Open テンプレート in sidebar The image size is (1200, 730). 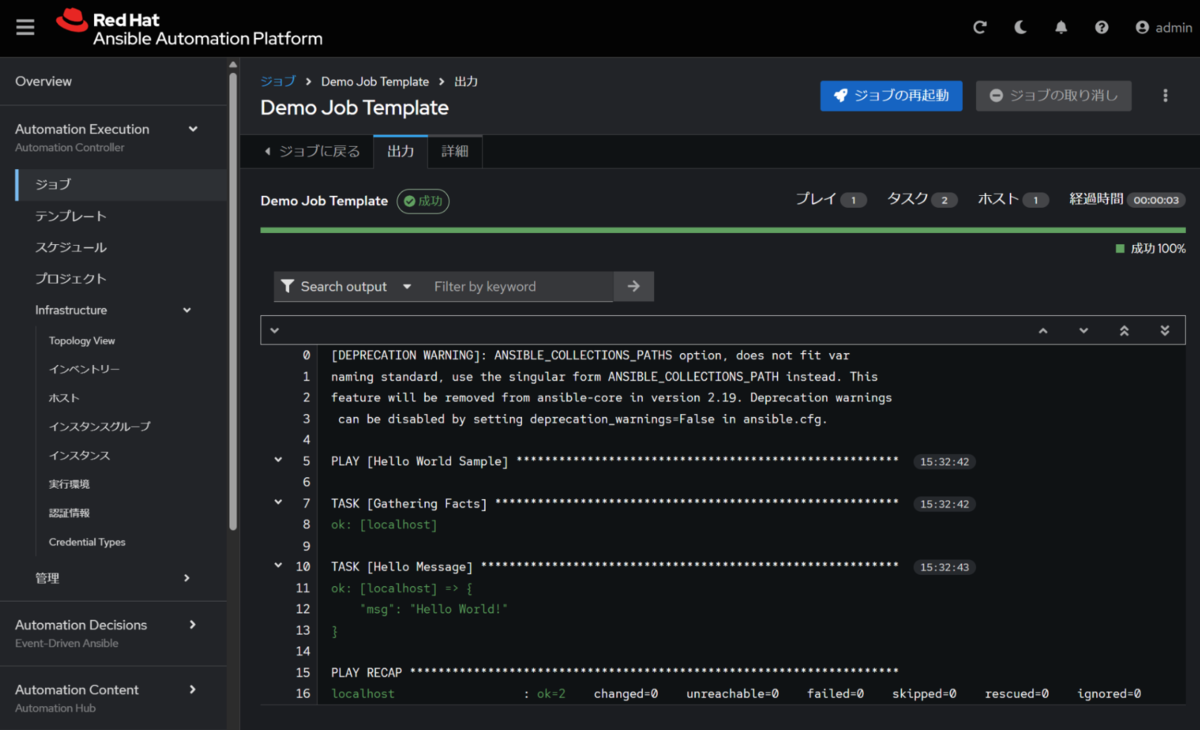(x=71, y=216)
